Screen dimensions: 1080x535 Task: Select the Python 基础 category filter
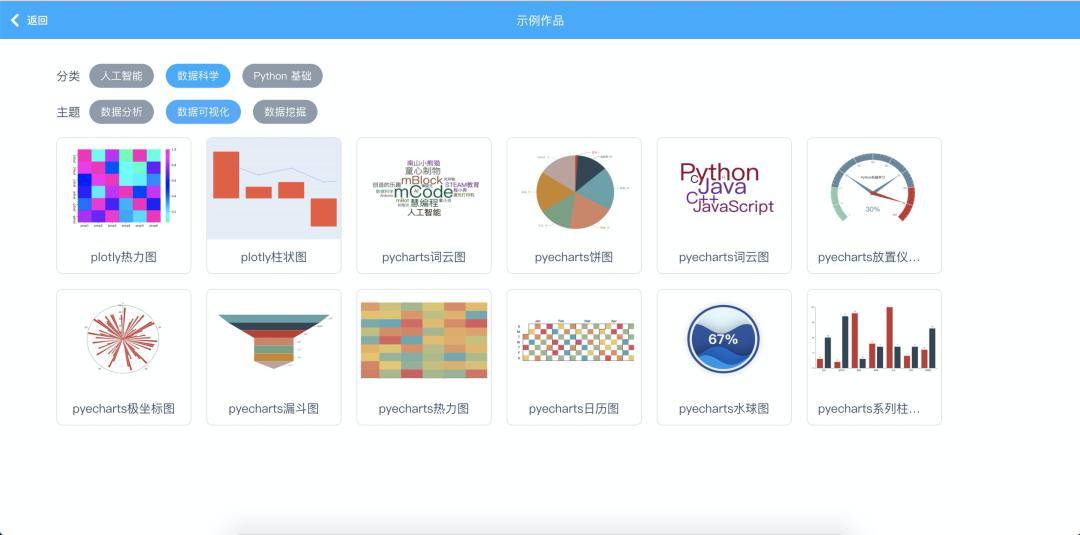tap(282, 76)
